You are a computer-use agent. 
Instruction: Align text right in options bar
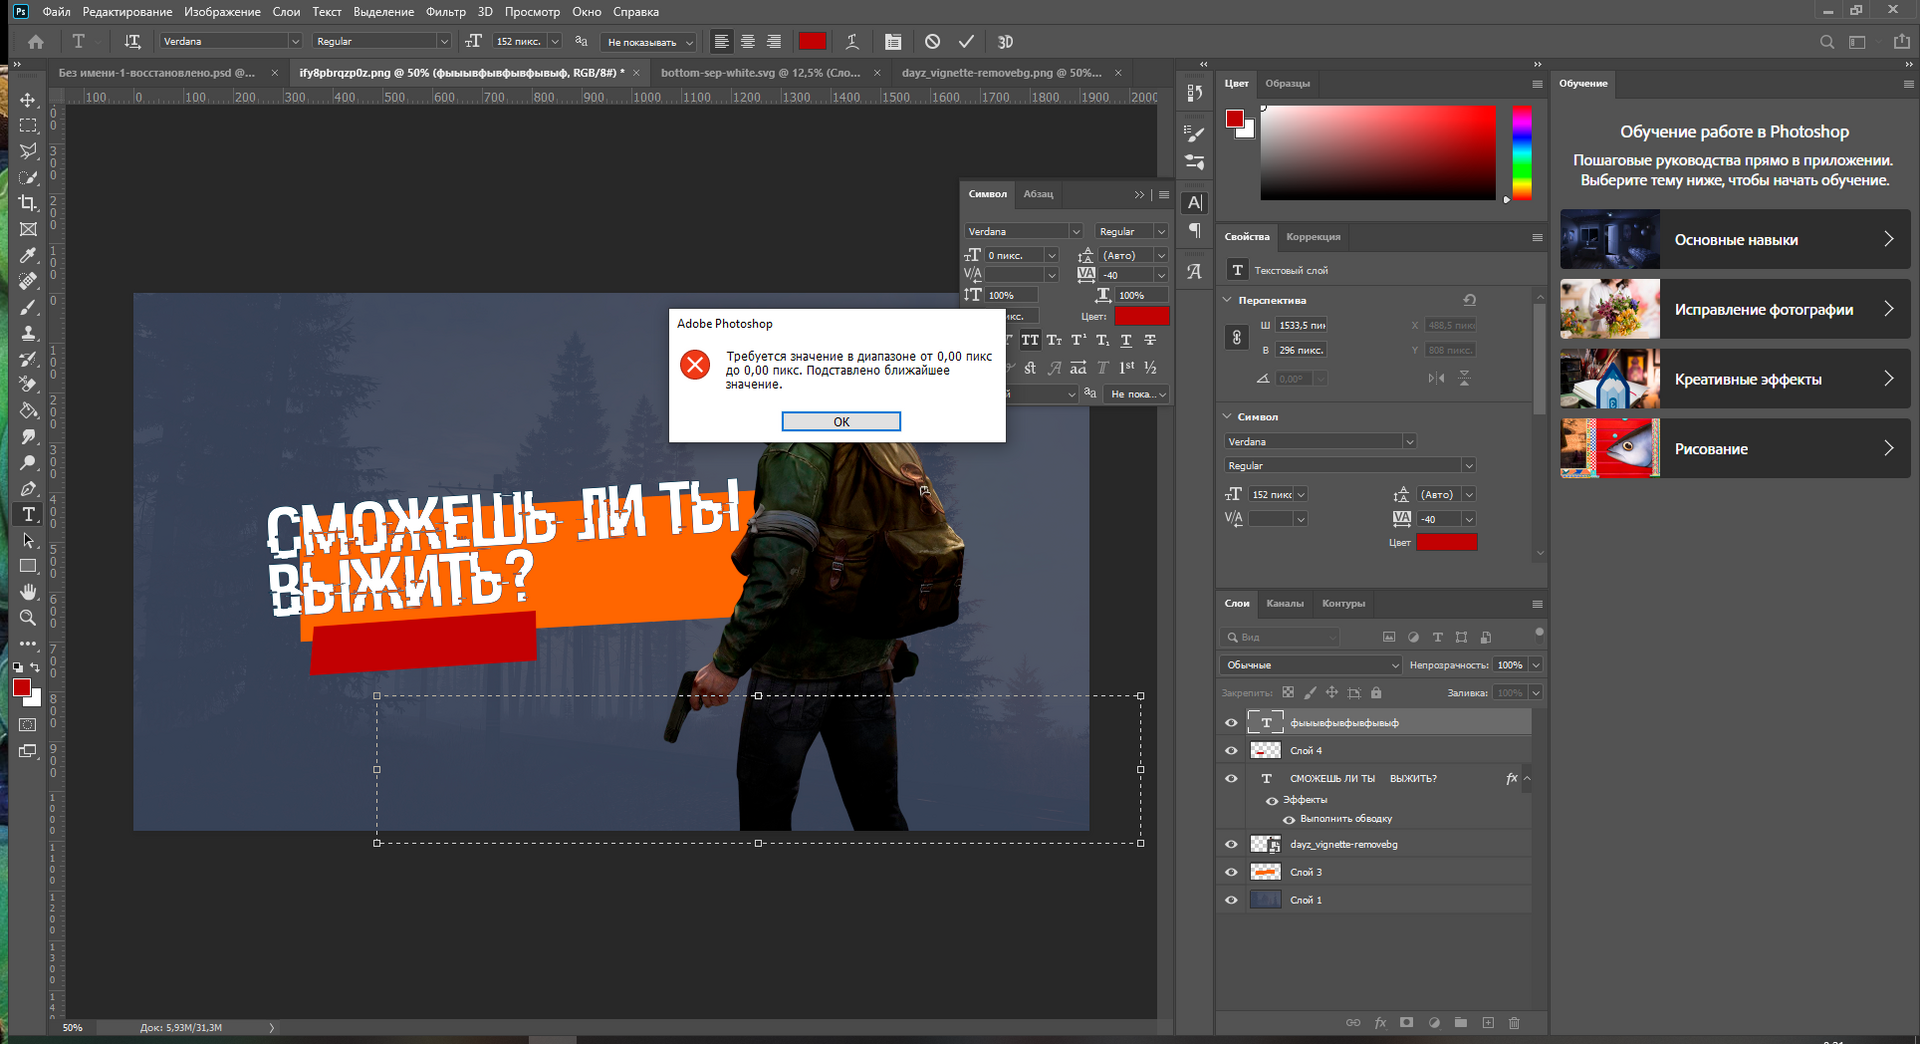pyautogui.click(x=773, y=42)
